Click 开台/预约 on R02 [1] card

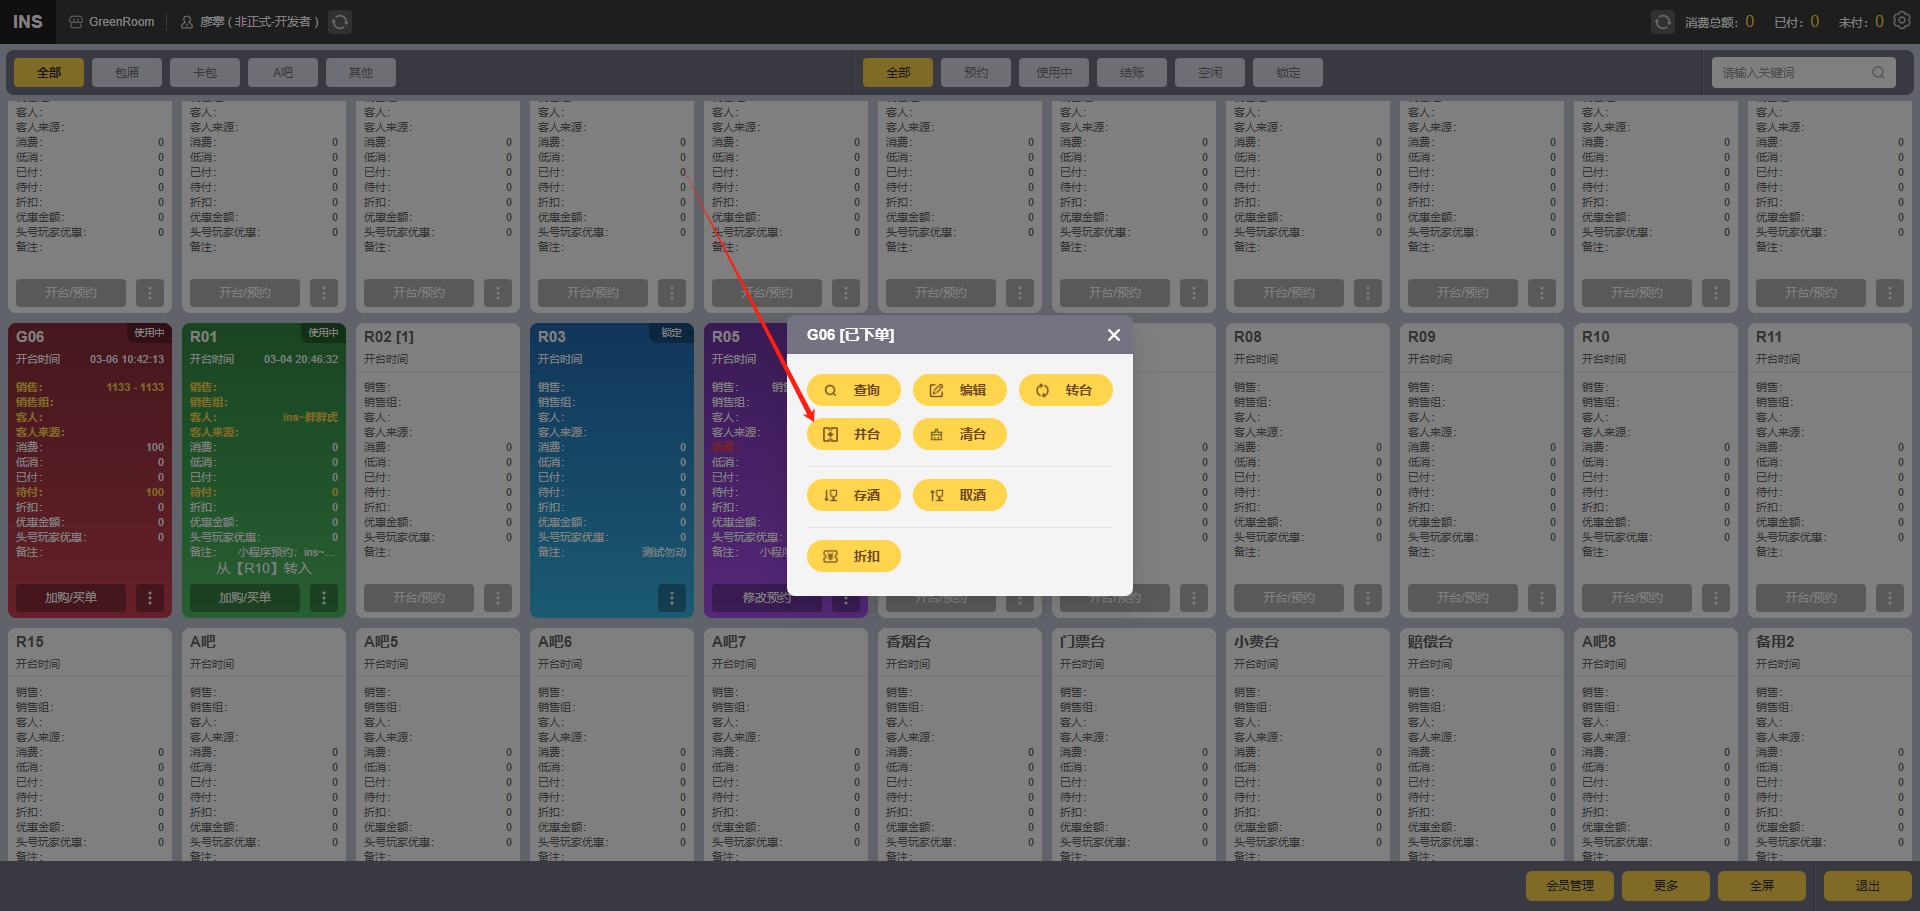click(419, 598)
